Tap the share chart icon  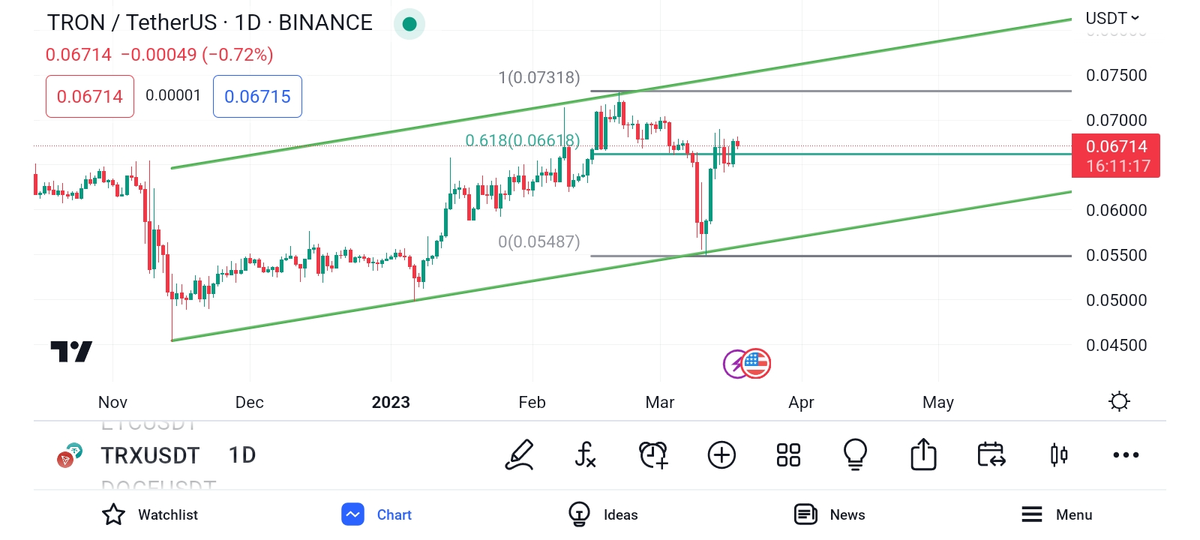923,455
